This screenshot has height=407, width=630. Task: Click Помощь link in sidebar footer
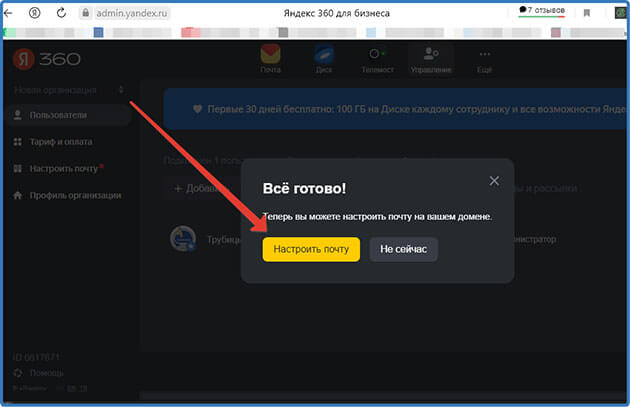tap(39, 373)
